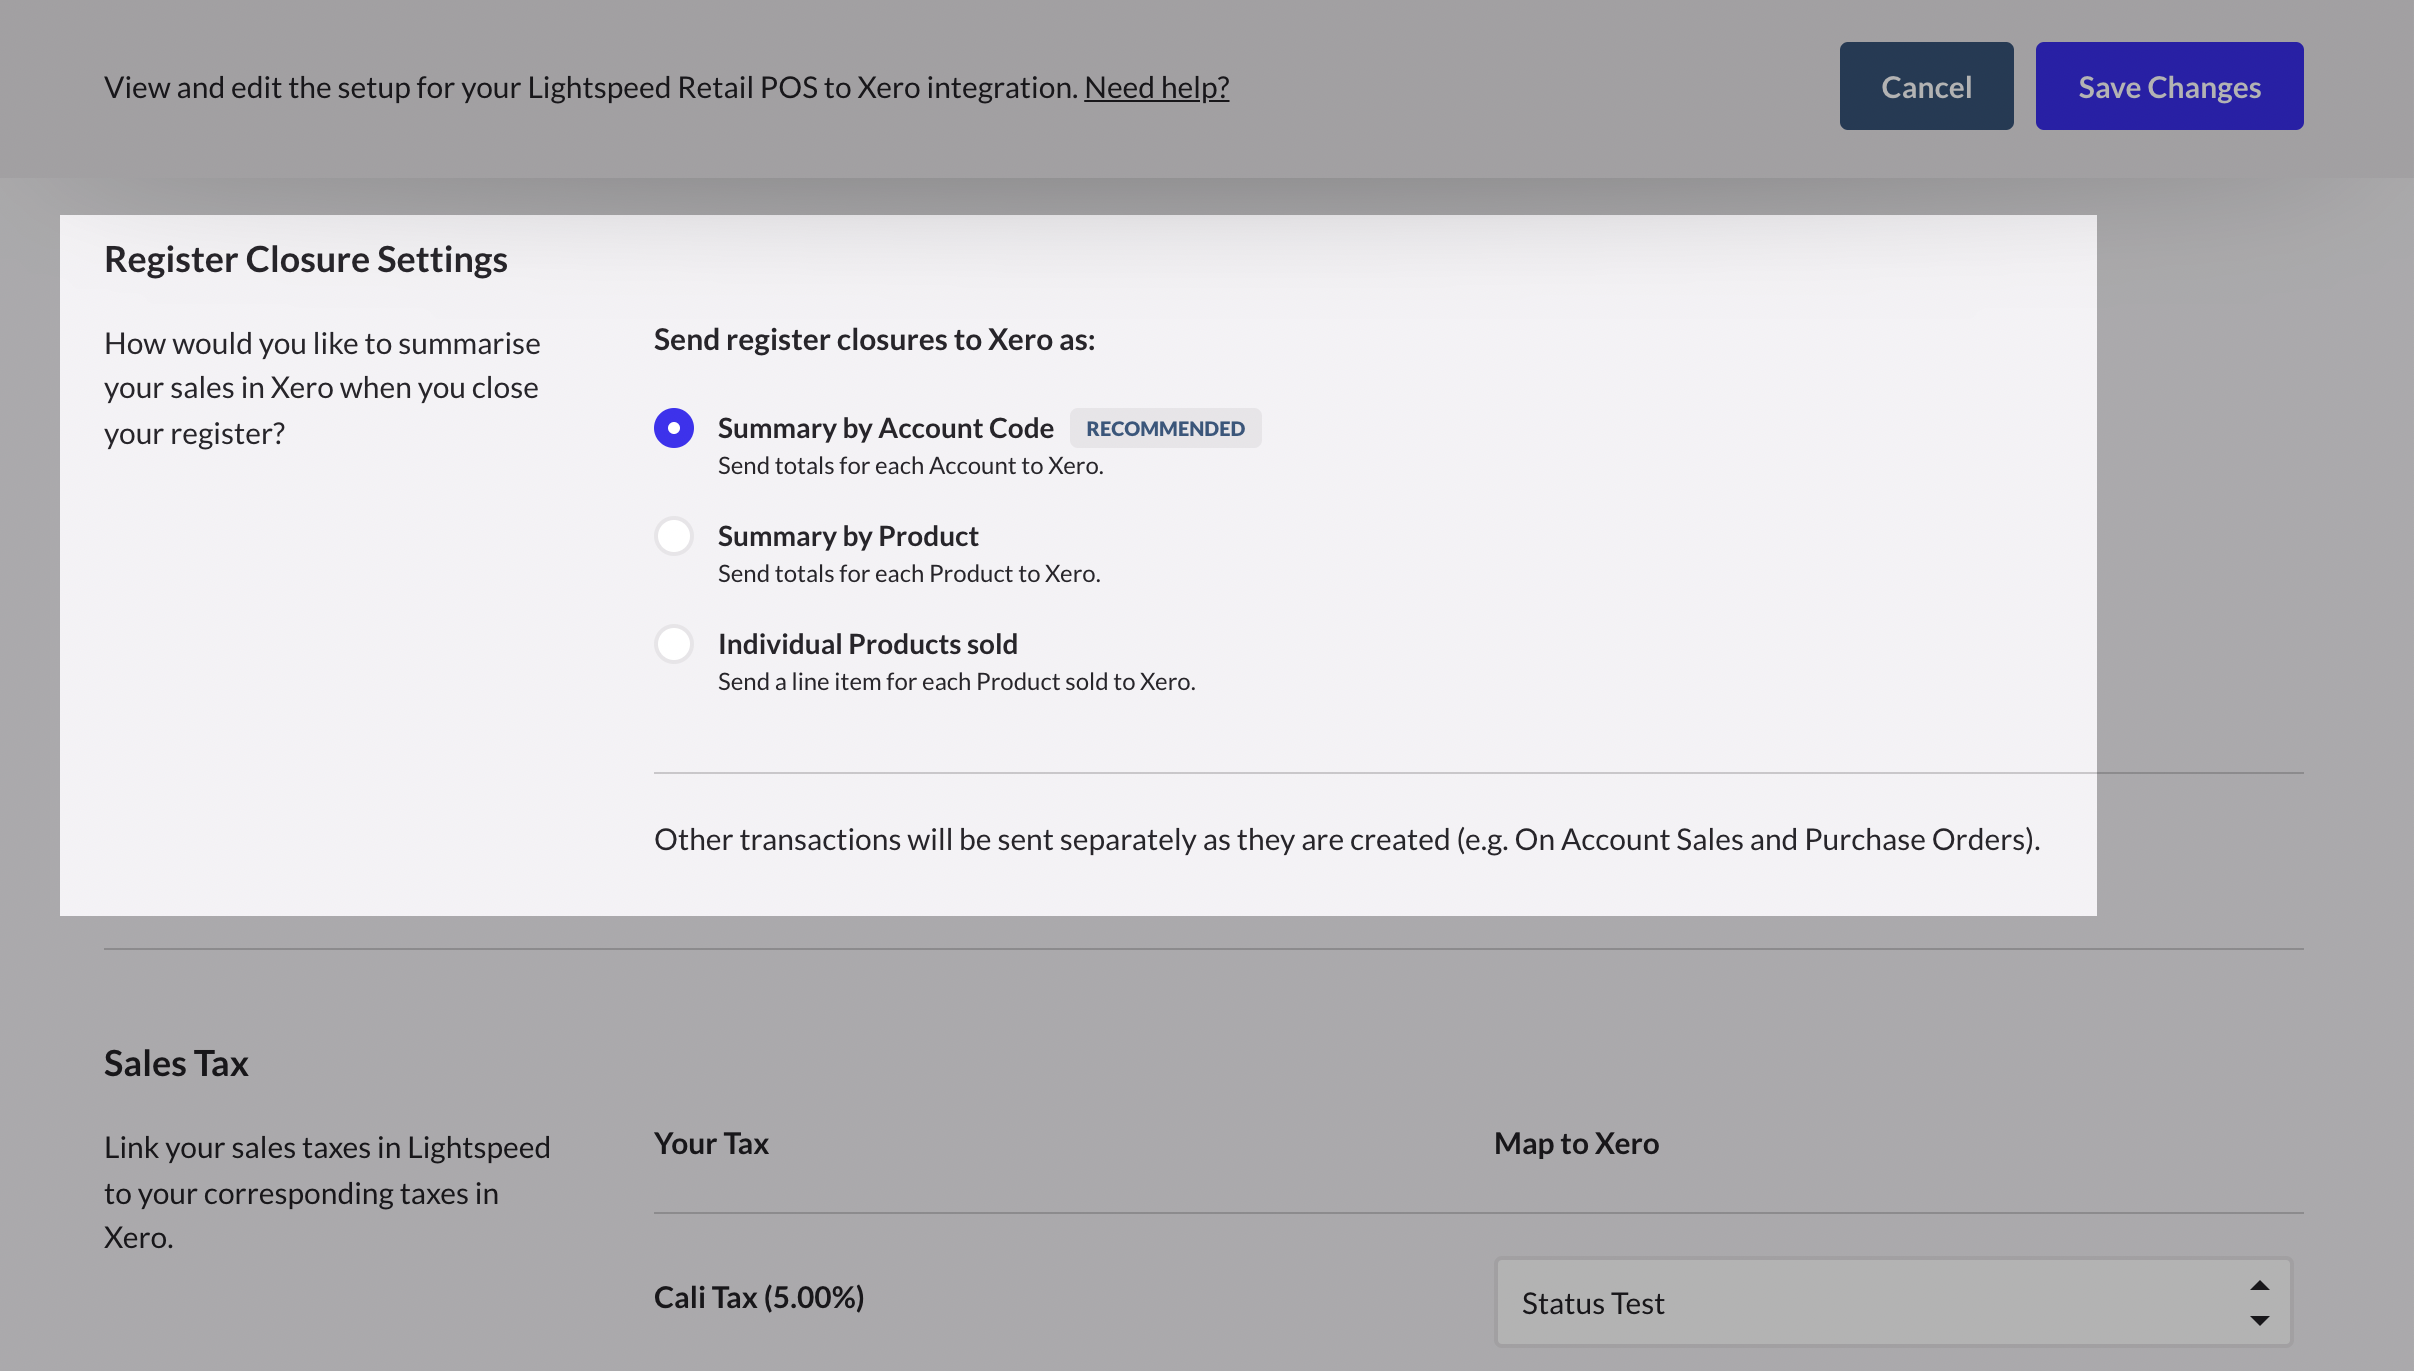Select the Summary by Product radio button
Image resolution: width=2414 pixels, height=1371 pixels.
(674, 536)
